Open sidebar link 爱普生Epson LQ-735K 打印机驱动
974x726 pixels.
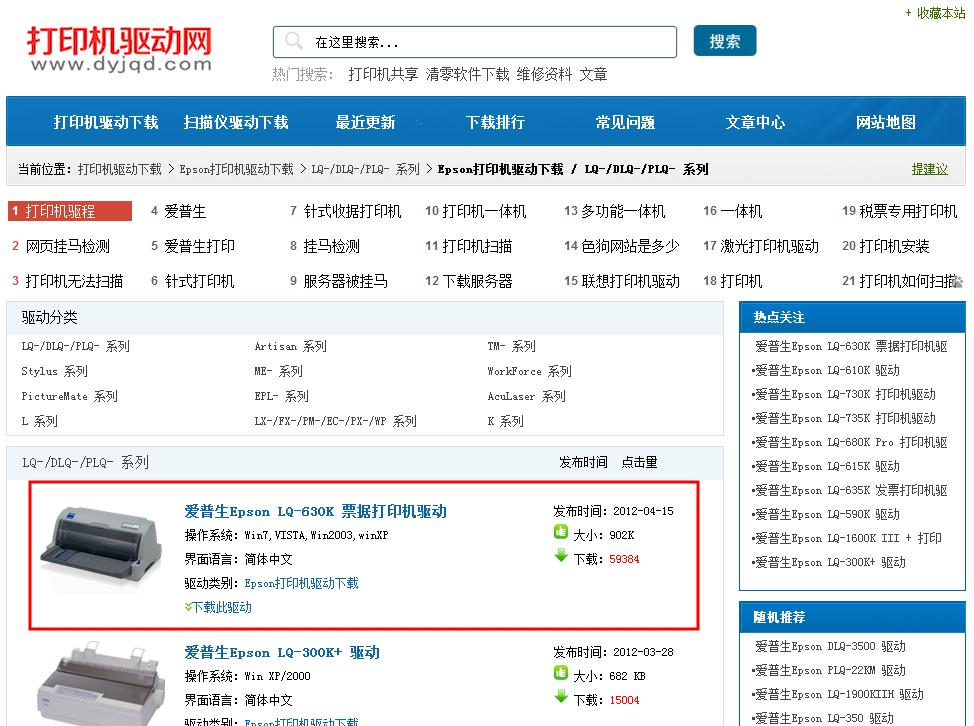pos(845,418)
